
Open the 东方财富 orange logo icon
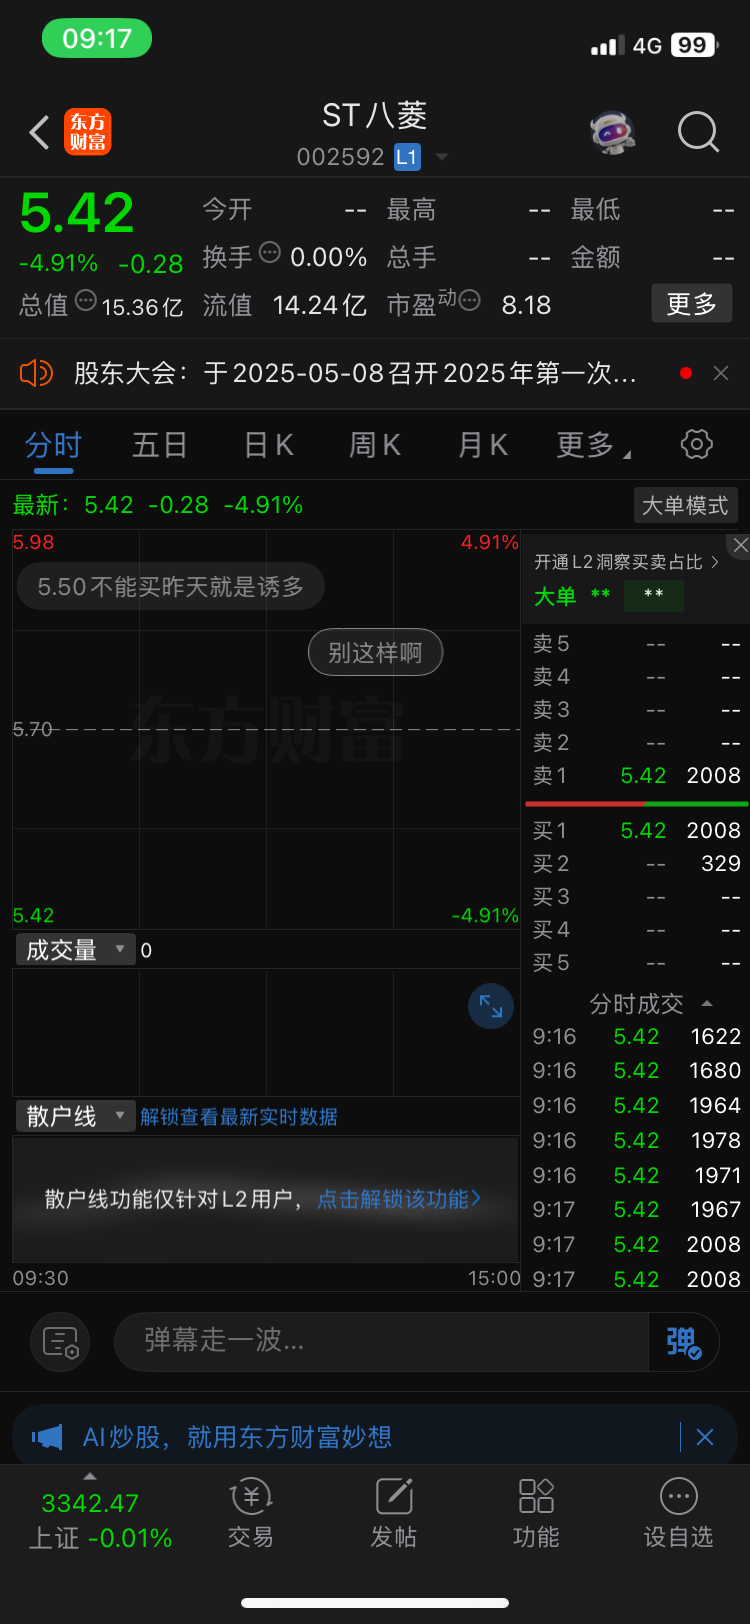[x=88, y=132]
